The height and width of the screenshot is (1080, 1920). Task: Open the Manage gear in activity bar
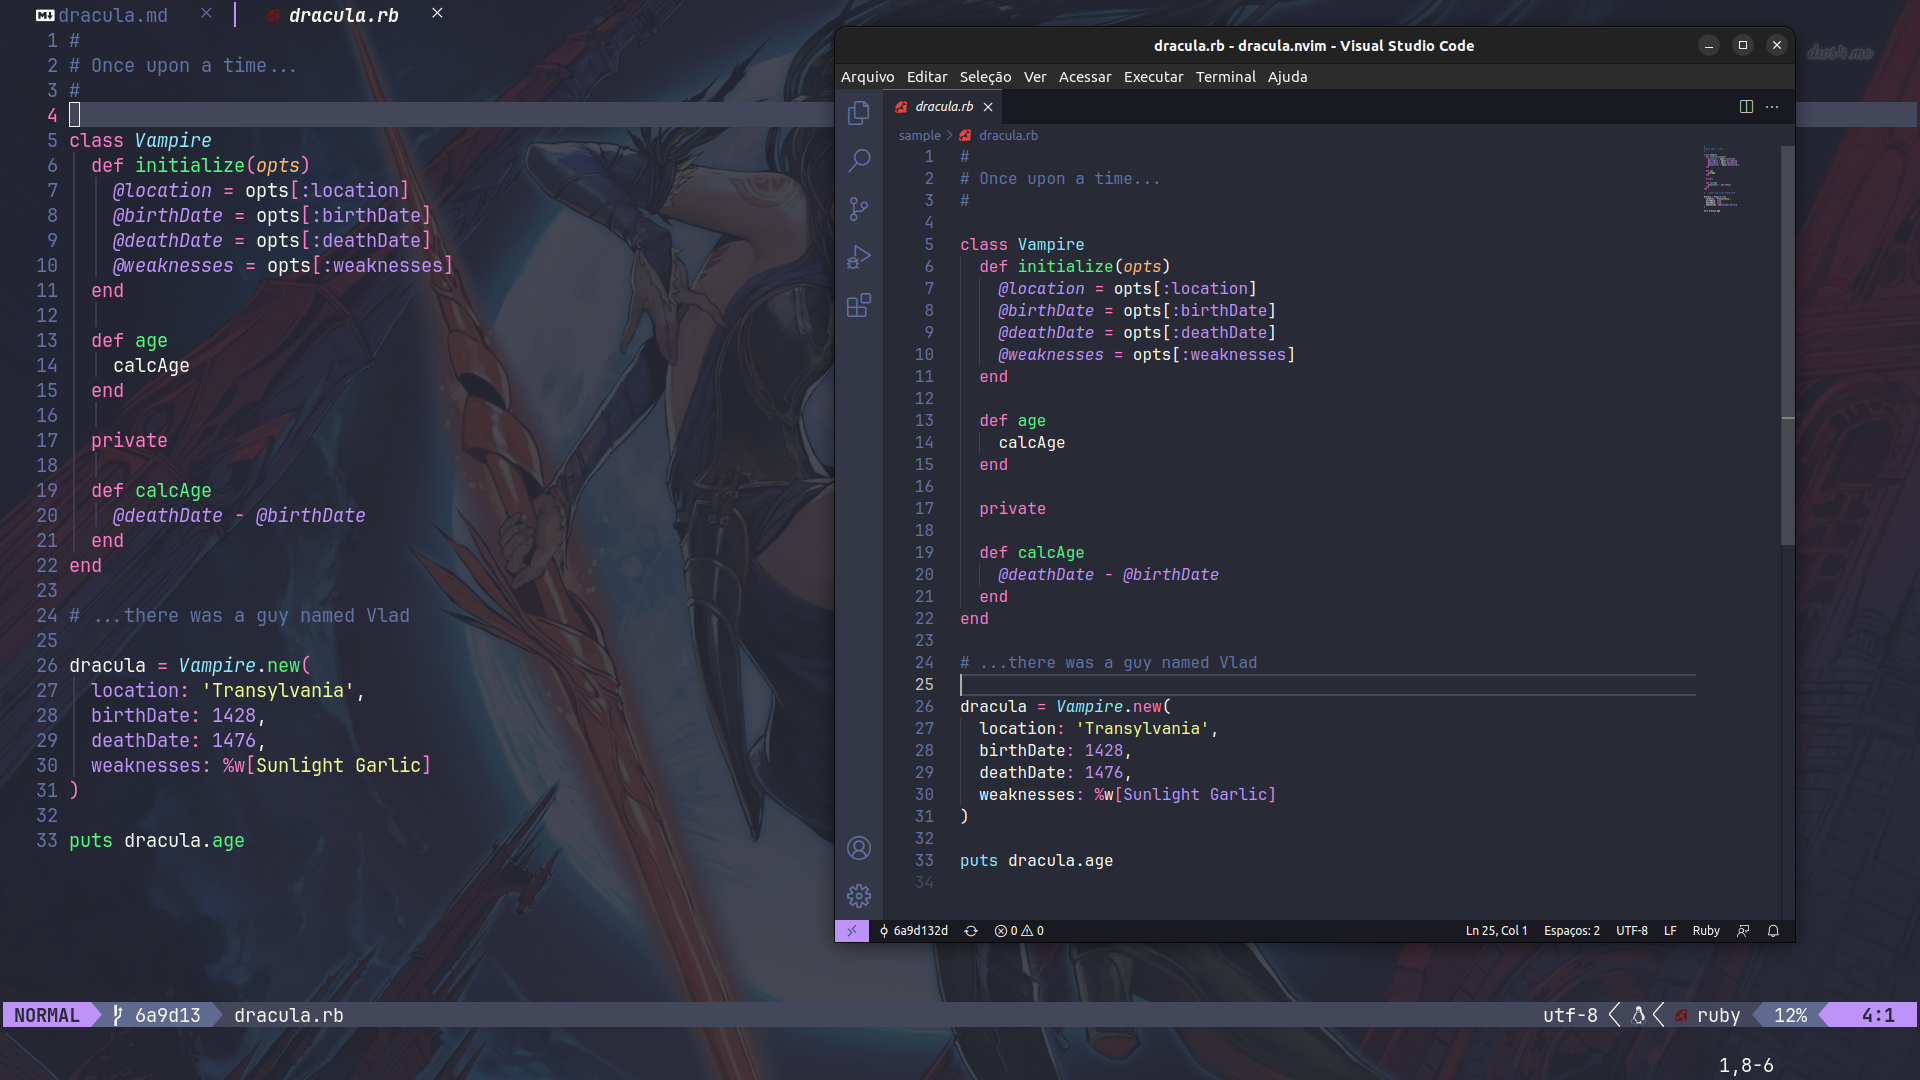858,896
